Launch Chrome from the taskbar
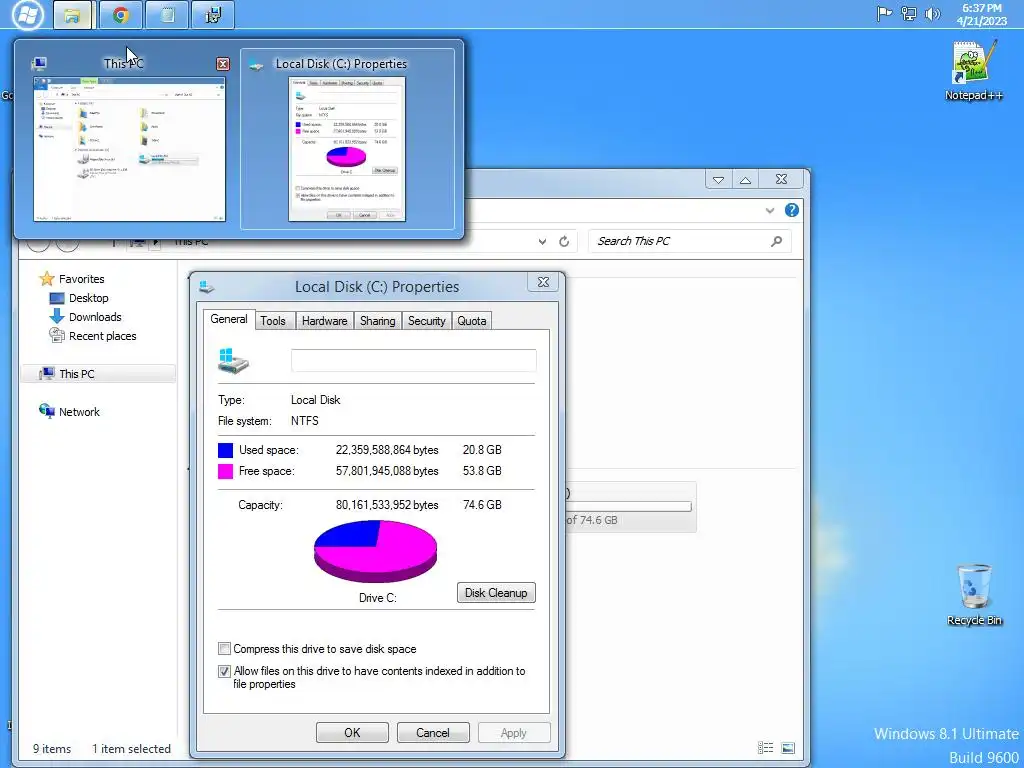The height and width of the screenshot is (768, 1024). pyautogui.click(x=121, y=15)
